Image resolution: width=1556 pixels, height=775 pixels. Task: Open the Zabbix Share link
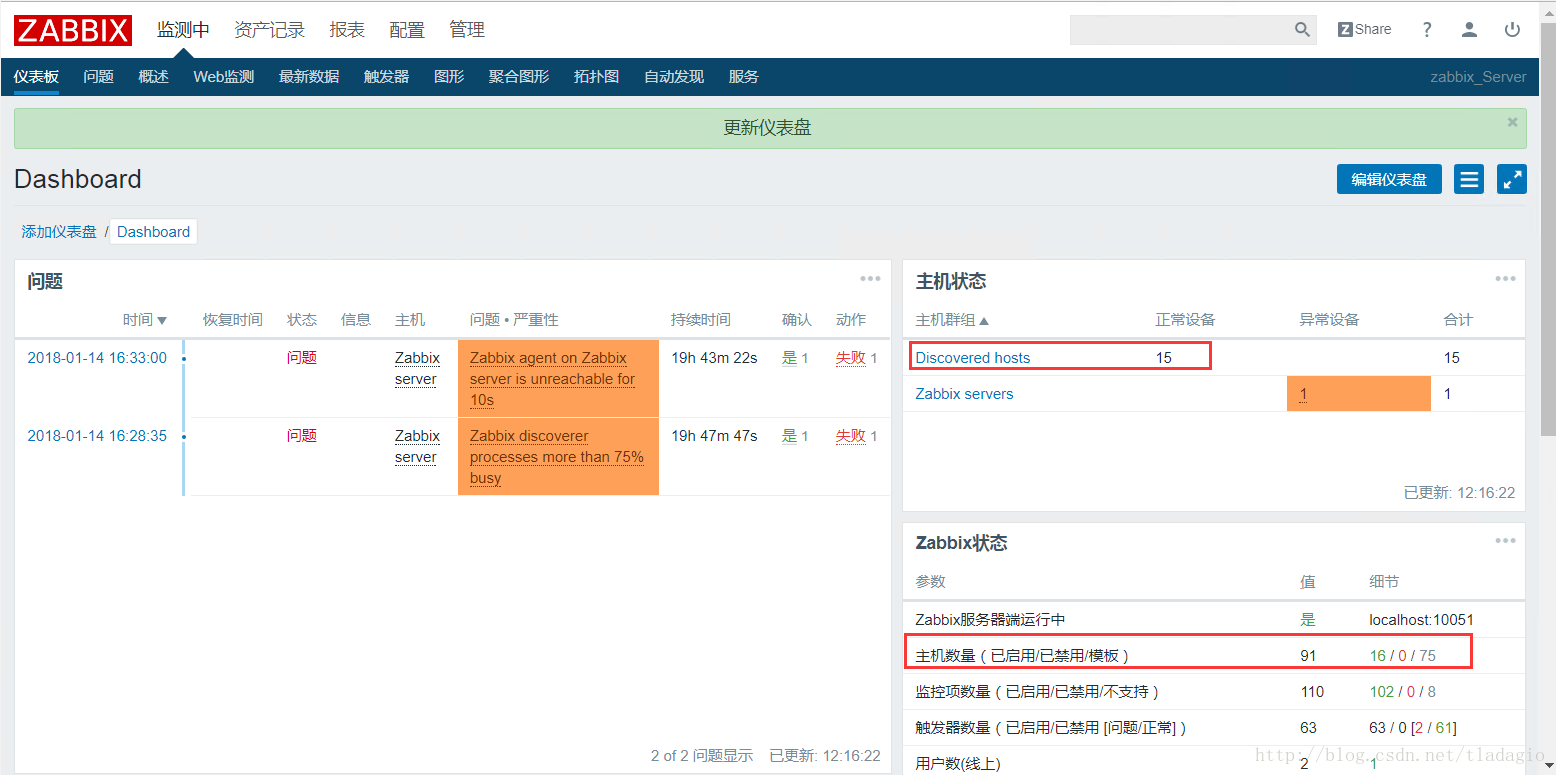pyautogui.click(x=1365, y=30)
